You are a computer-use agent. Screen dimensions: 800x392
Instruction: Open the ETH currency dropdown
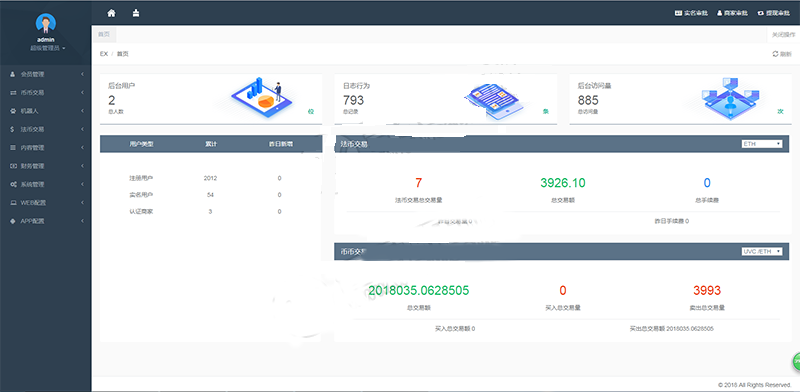pos(762,144)
